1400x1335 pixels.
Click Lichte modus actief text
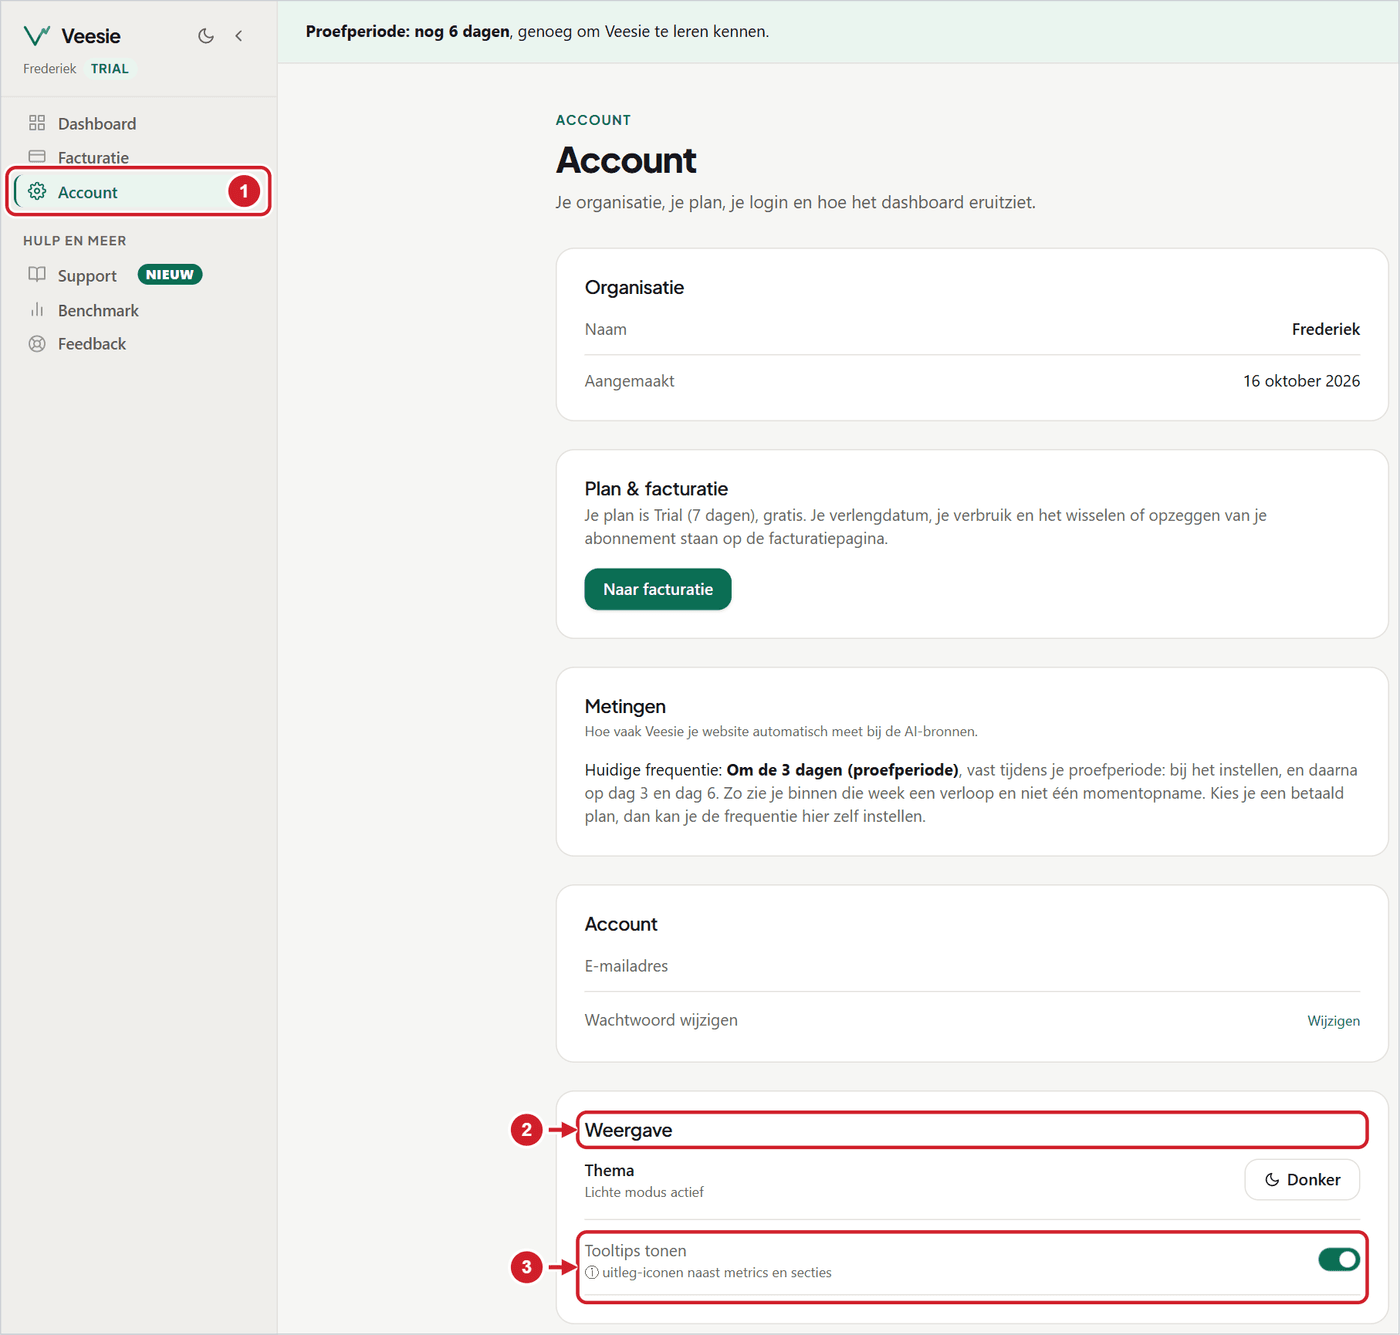(x=644, y=1192)
